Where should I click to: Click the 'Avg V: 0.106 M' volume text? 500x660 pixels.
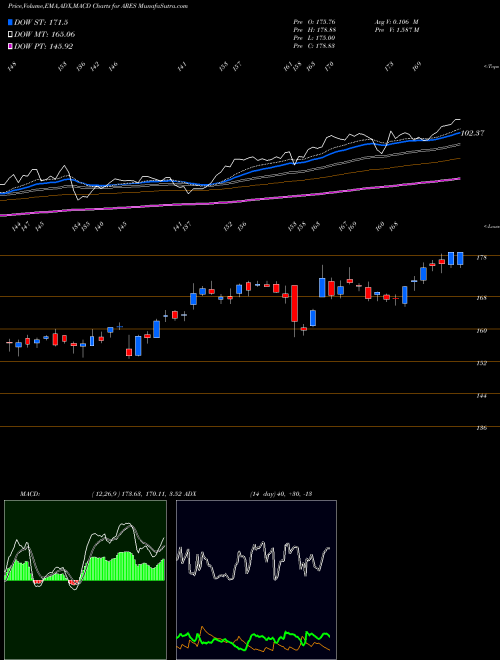point(396,22)
